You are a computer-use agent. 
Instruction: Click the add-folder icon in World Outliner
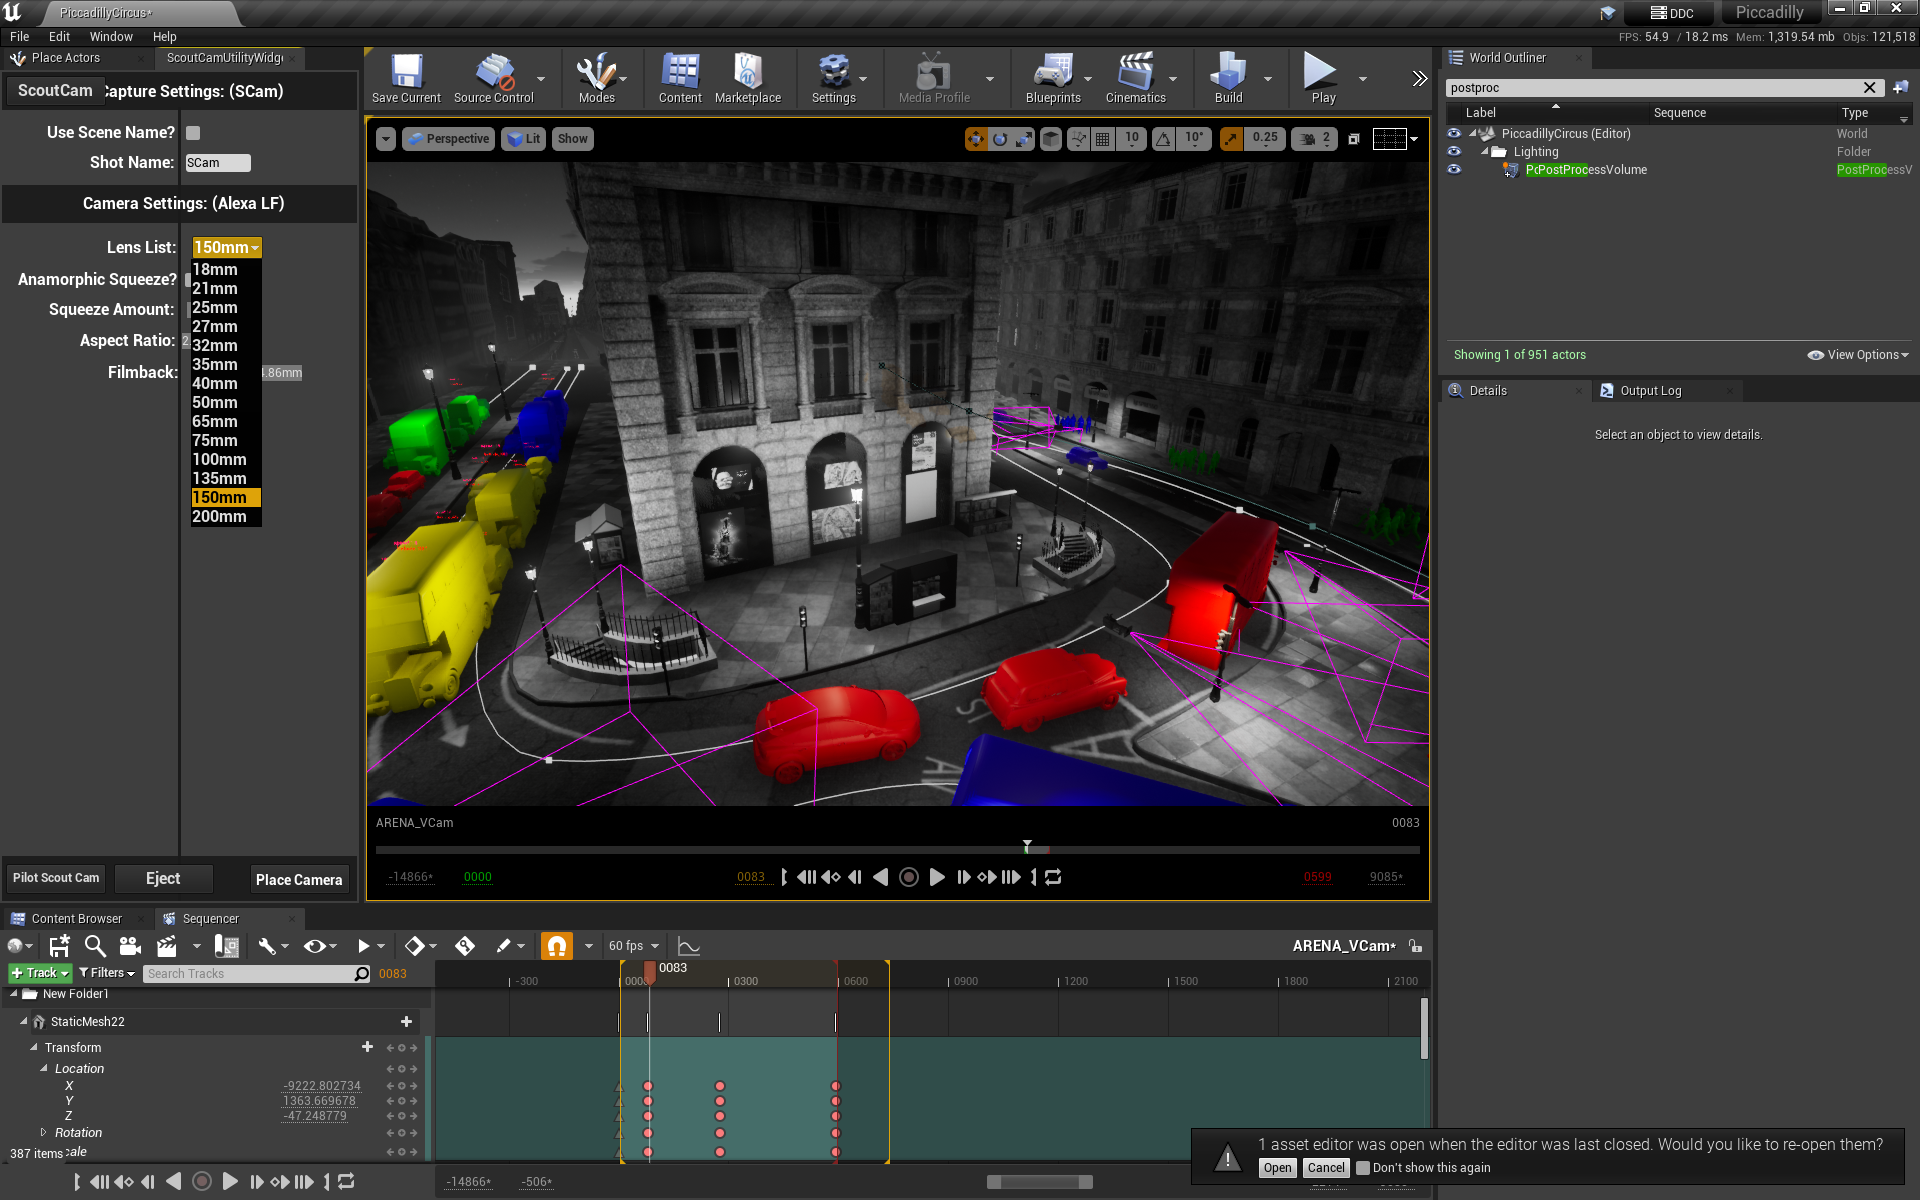1900,88
